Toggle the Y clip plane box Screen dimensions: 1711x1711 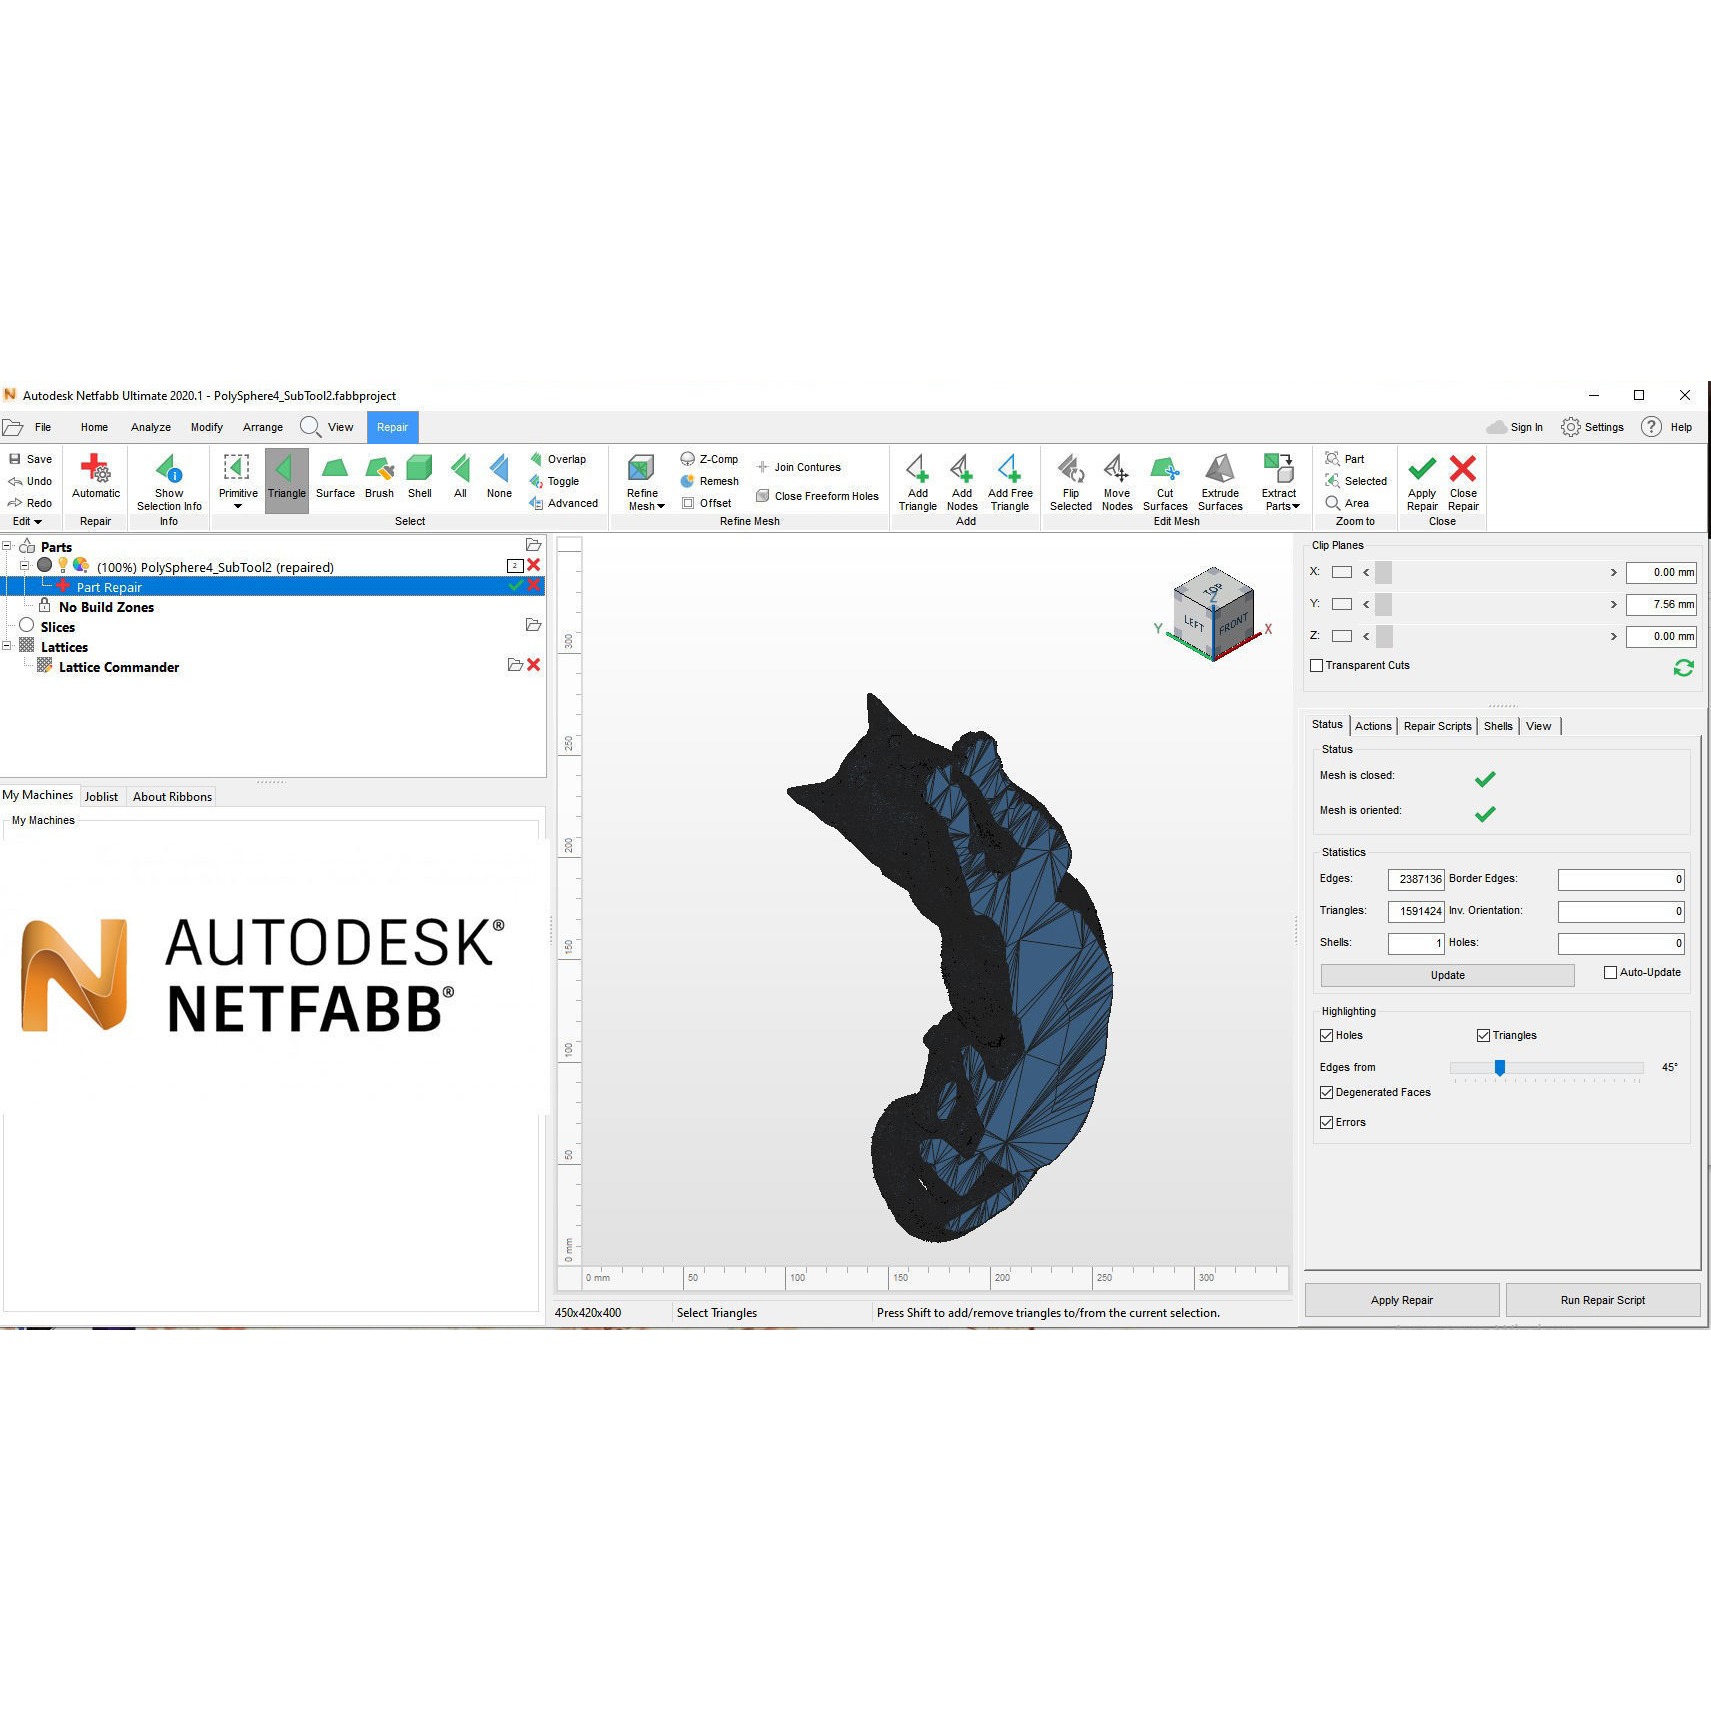pyautogui.click(x=1342, y=604)
